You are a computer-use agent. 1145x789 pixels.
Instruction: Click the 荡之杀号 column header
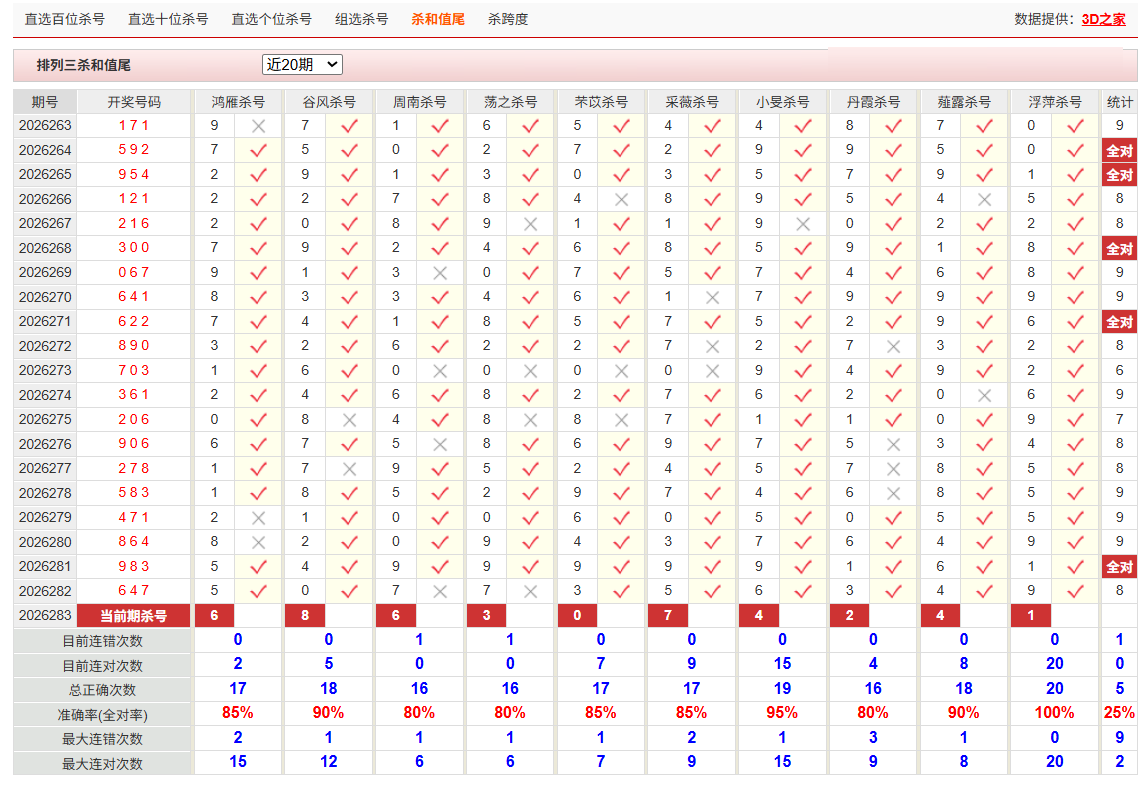tap(510, 102)
